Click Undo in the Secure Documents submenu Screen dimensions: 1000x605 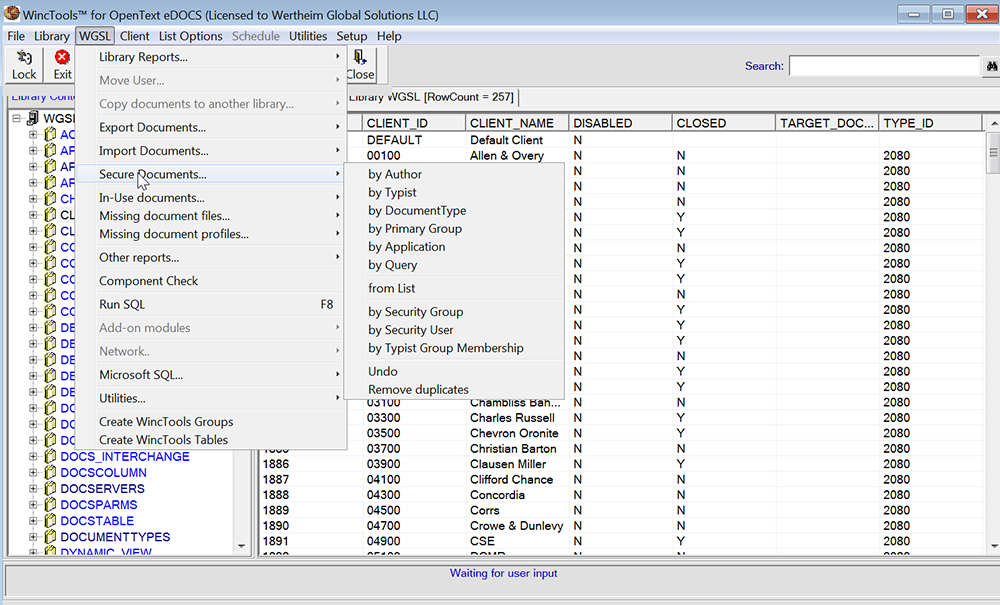click(x=453, y=372)
